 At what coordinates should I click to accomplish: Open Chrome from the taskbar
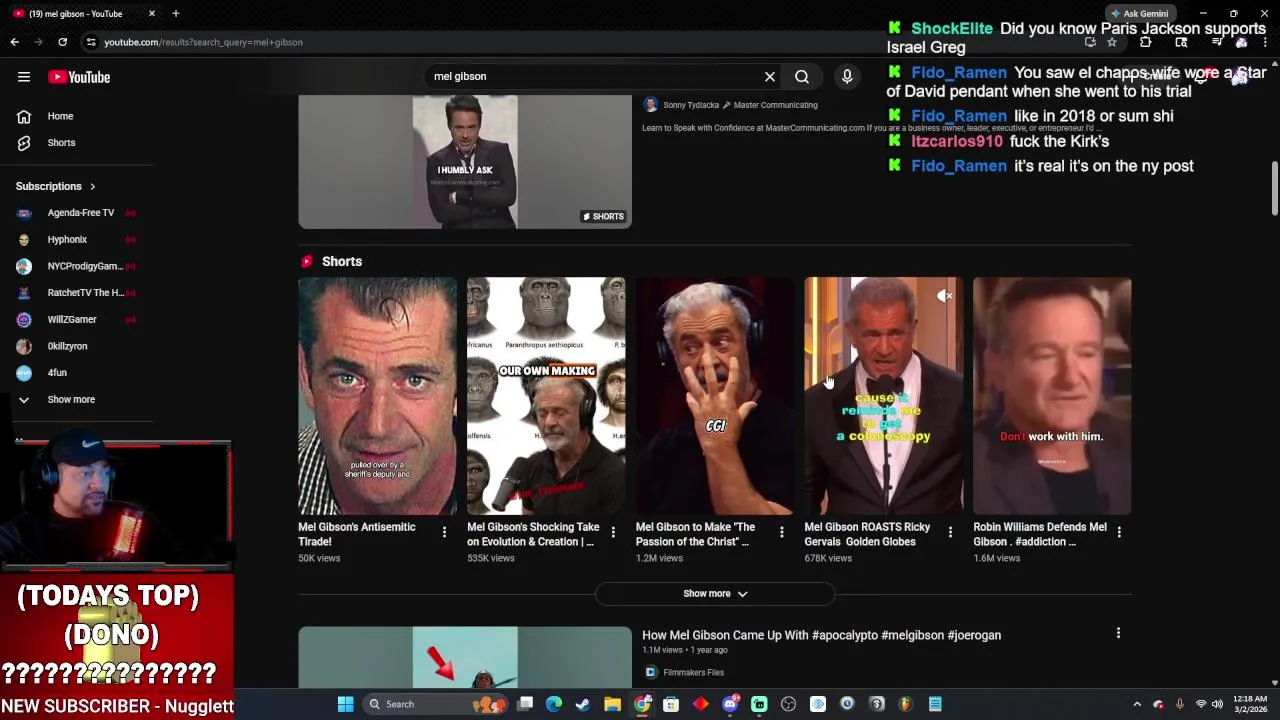(x=642, y=704)
